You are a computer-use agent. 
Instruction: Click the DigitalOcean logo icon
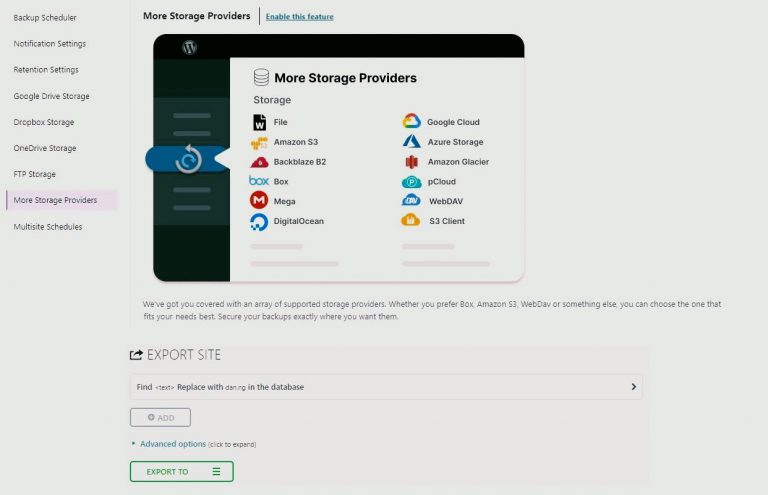coord(259,221)
